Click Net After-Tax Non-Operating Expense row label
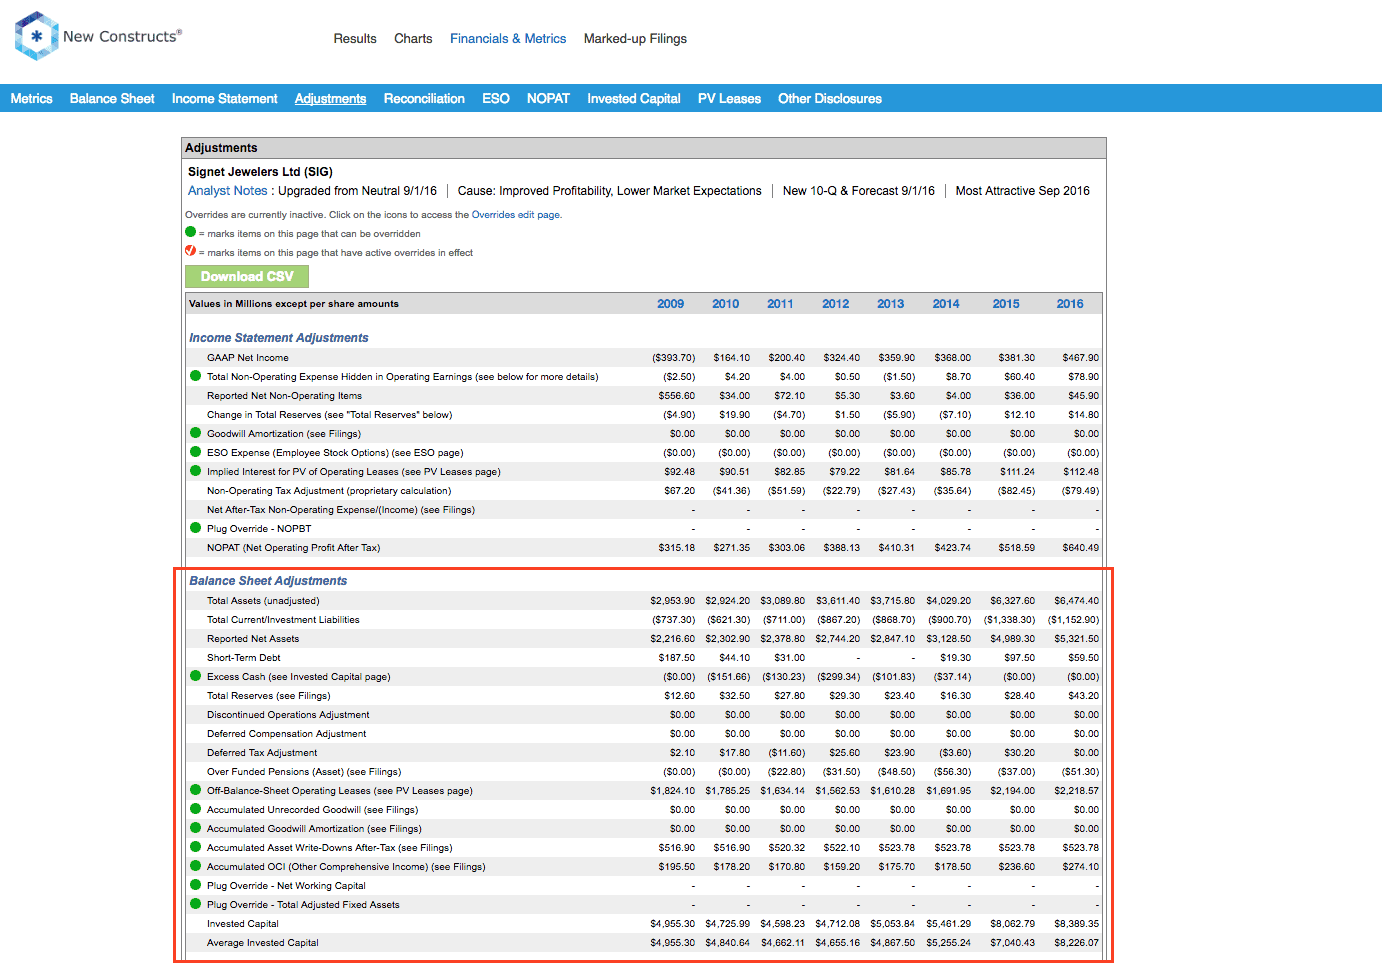This screenshot has height=963, width=1382. 341,510
